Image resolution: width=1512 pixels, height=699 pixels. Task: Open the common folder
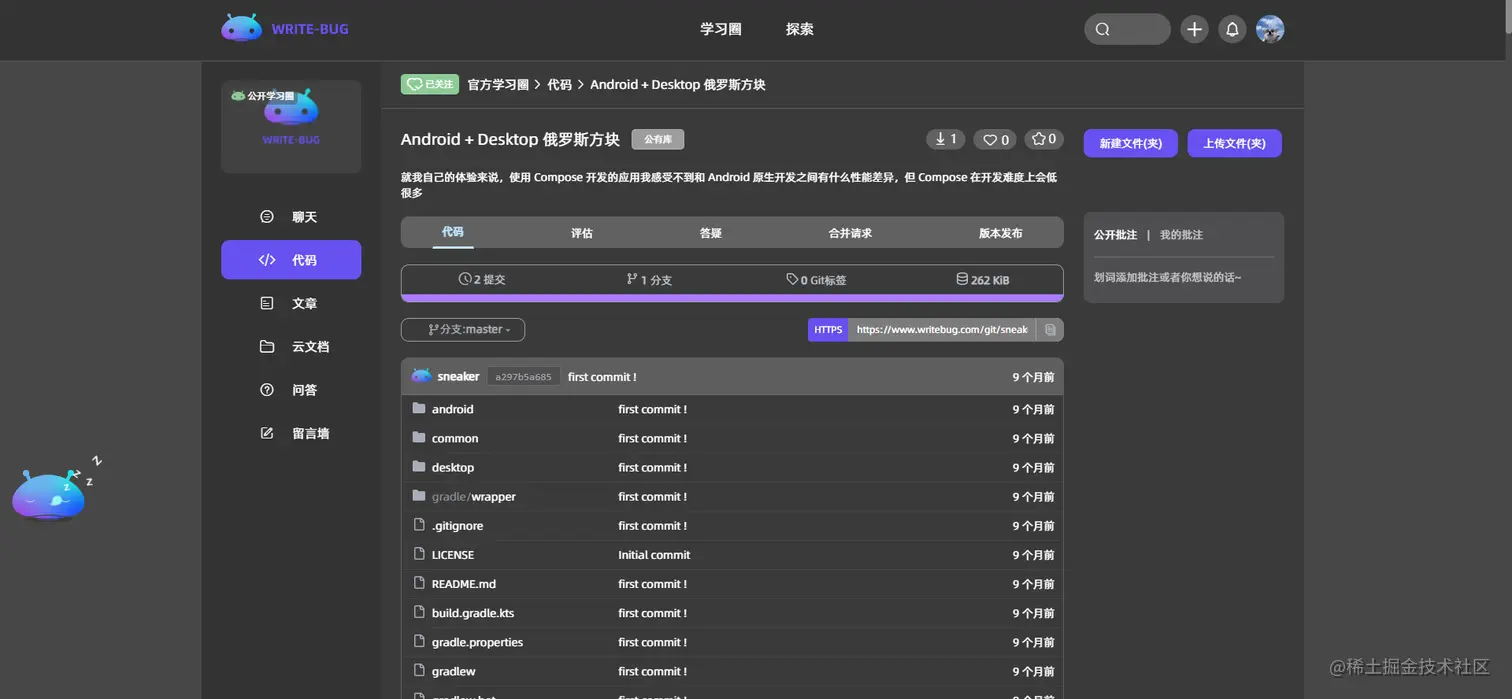(x=455, y=438)
